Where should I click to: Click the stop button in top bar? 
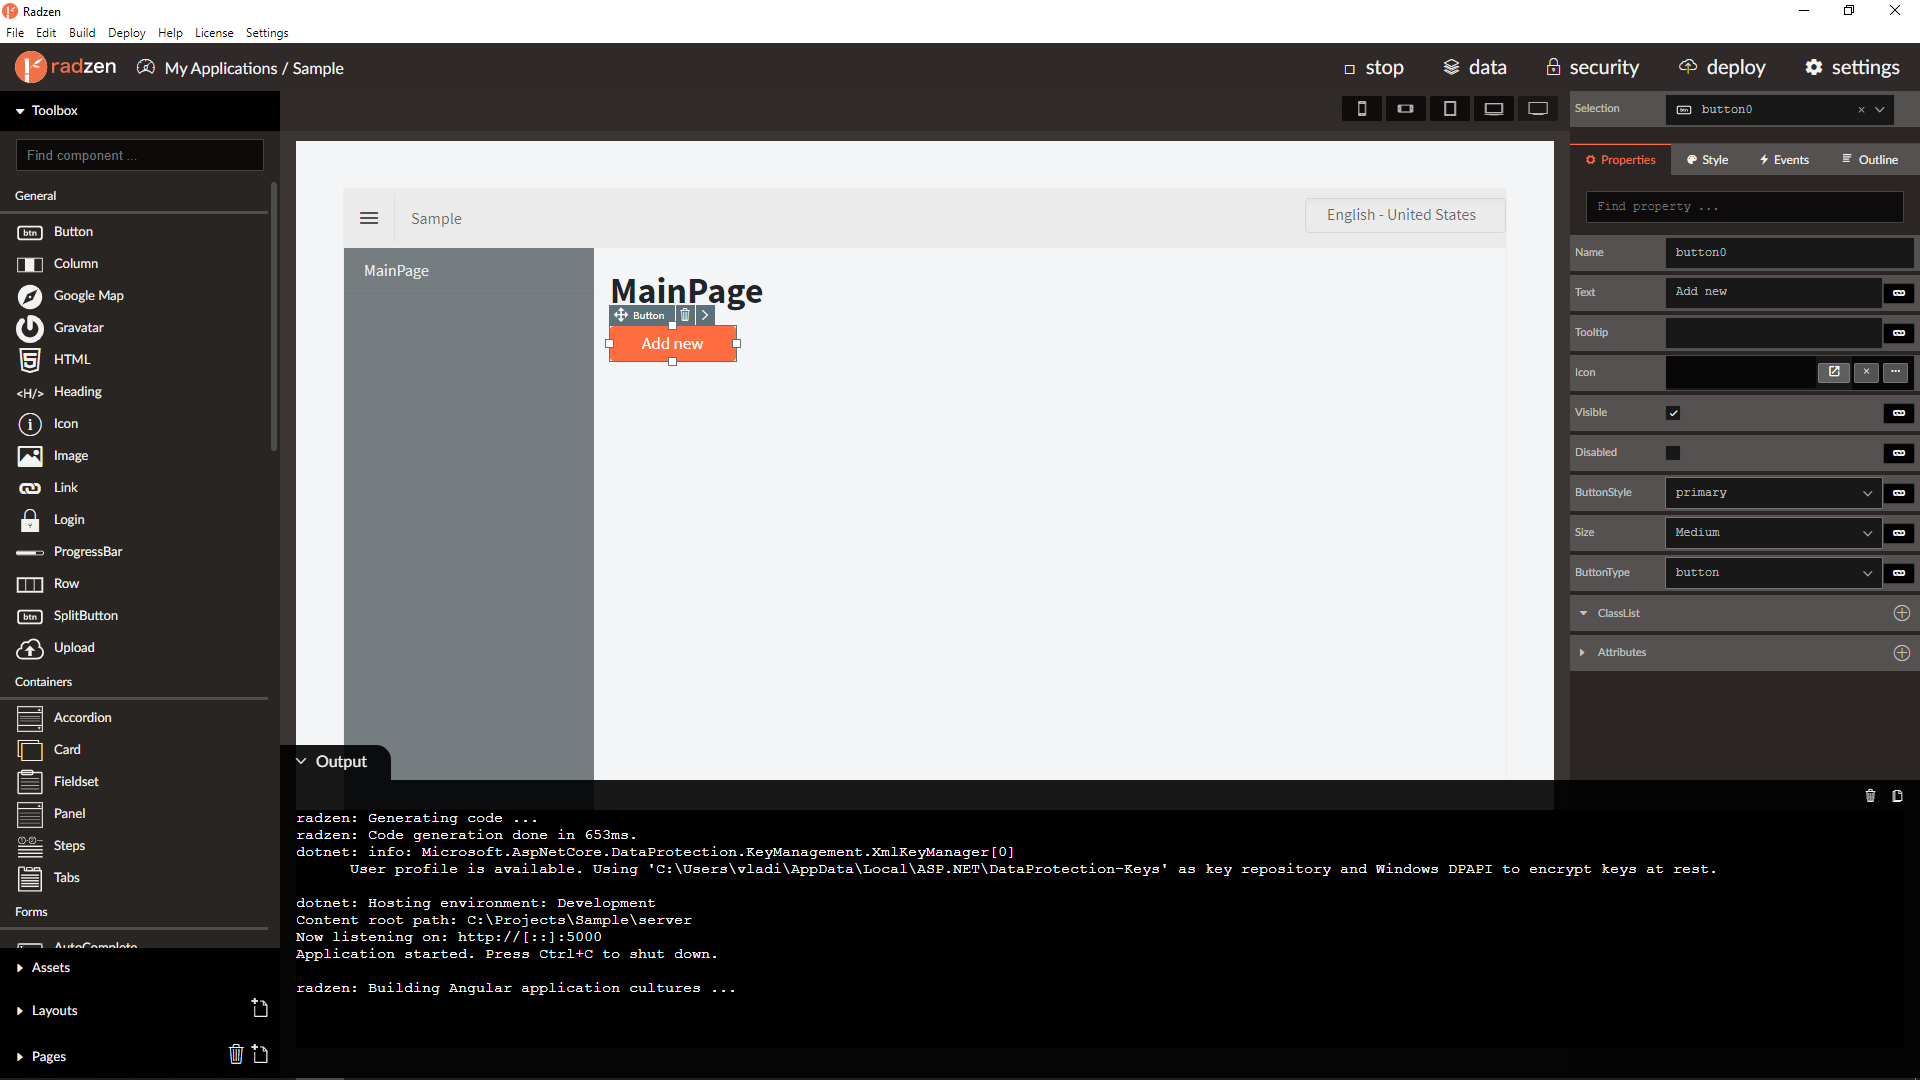(1374, 68)
